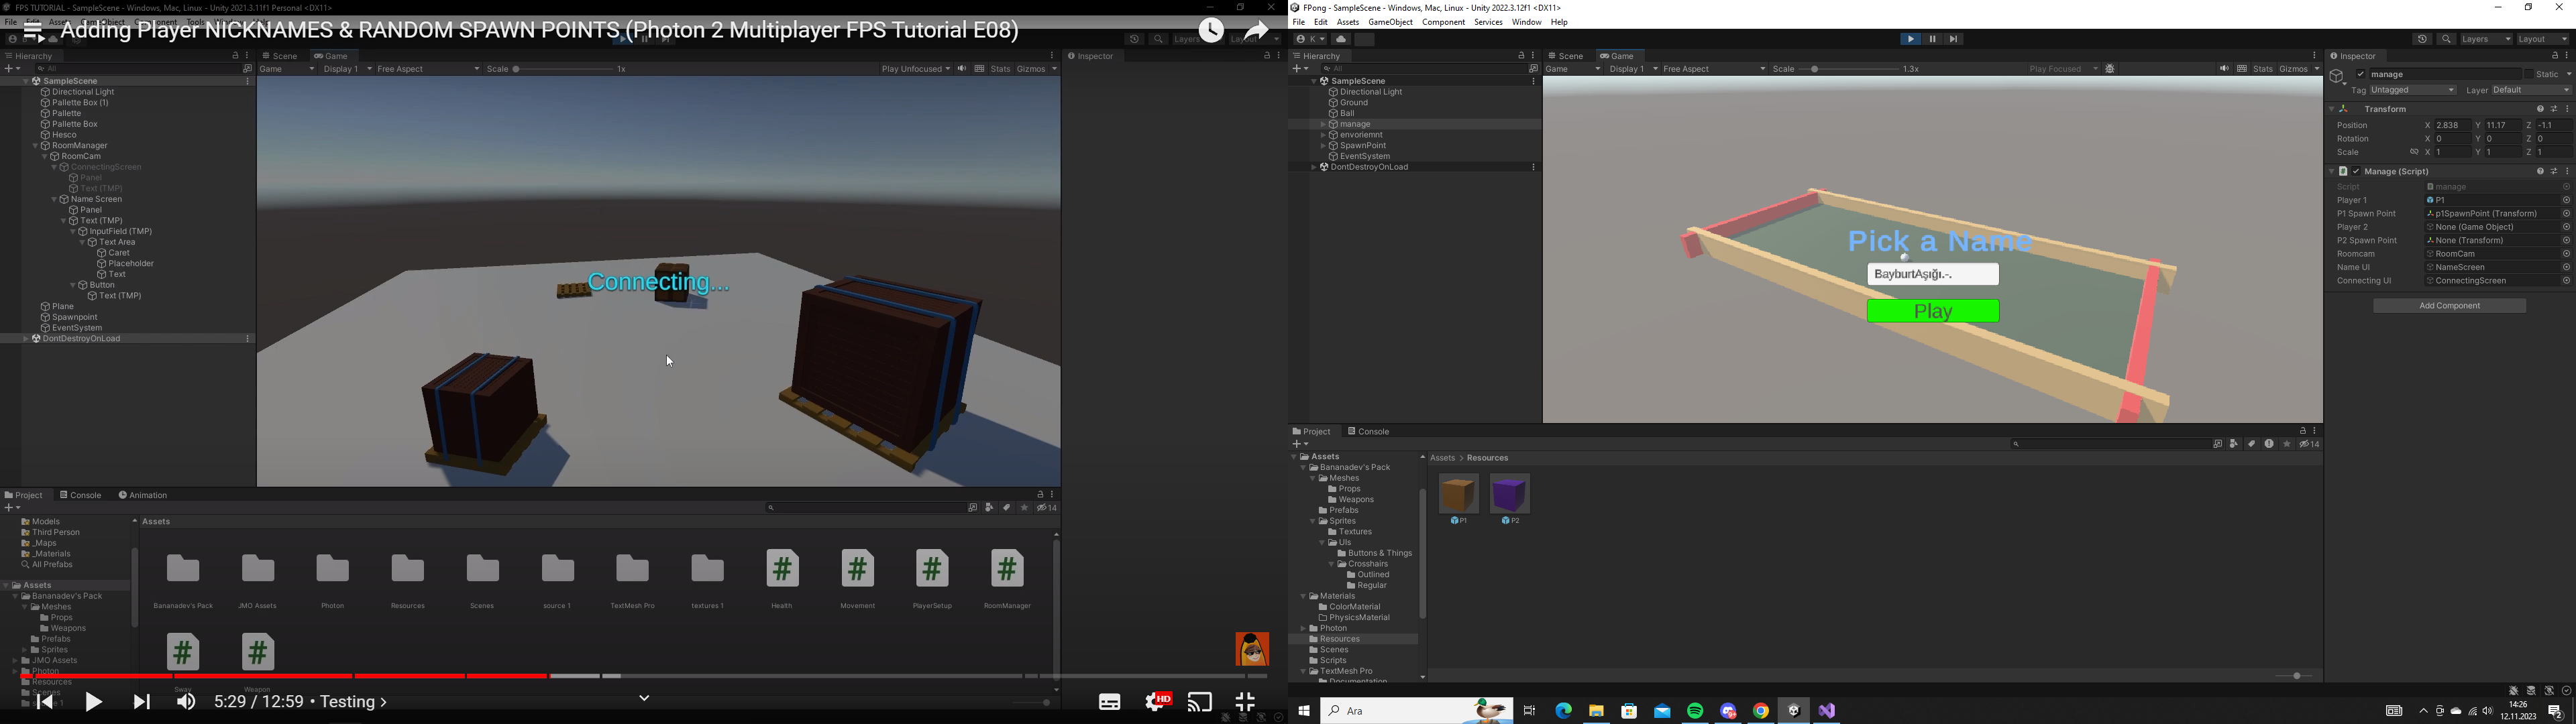Click the Add Component button
Screen dimensions: 2576x724
coord(2449,306)
